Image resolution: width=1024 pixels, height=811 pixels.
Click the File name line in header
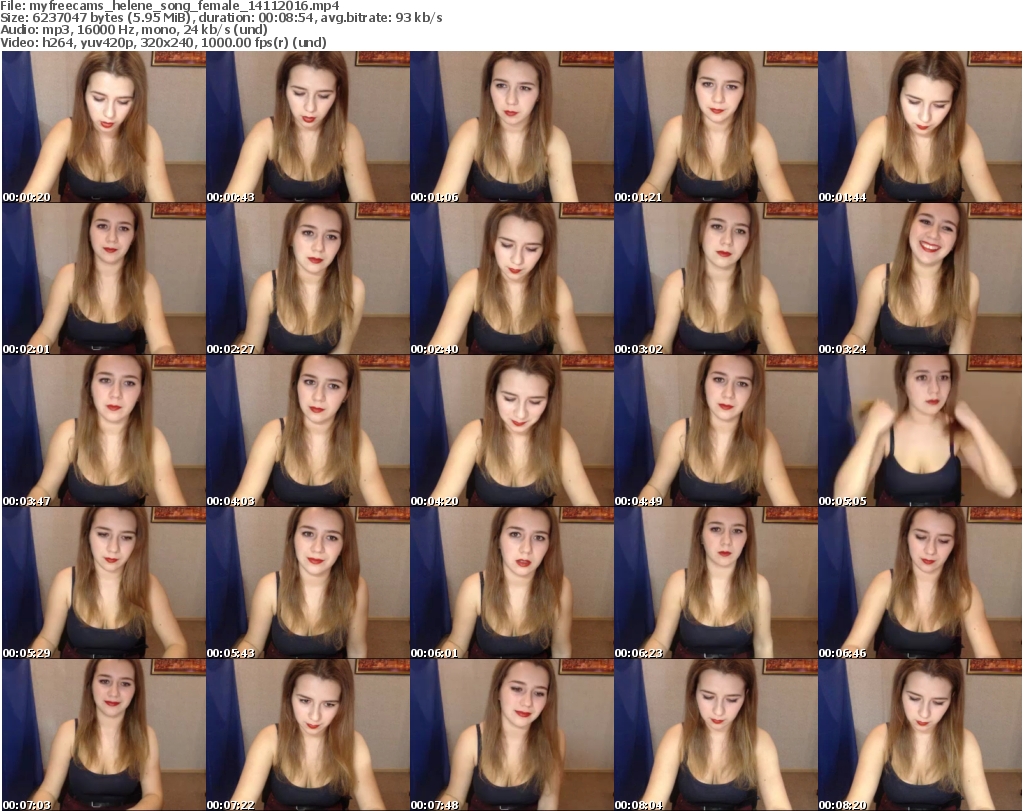[170, 6]
